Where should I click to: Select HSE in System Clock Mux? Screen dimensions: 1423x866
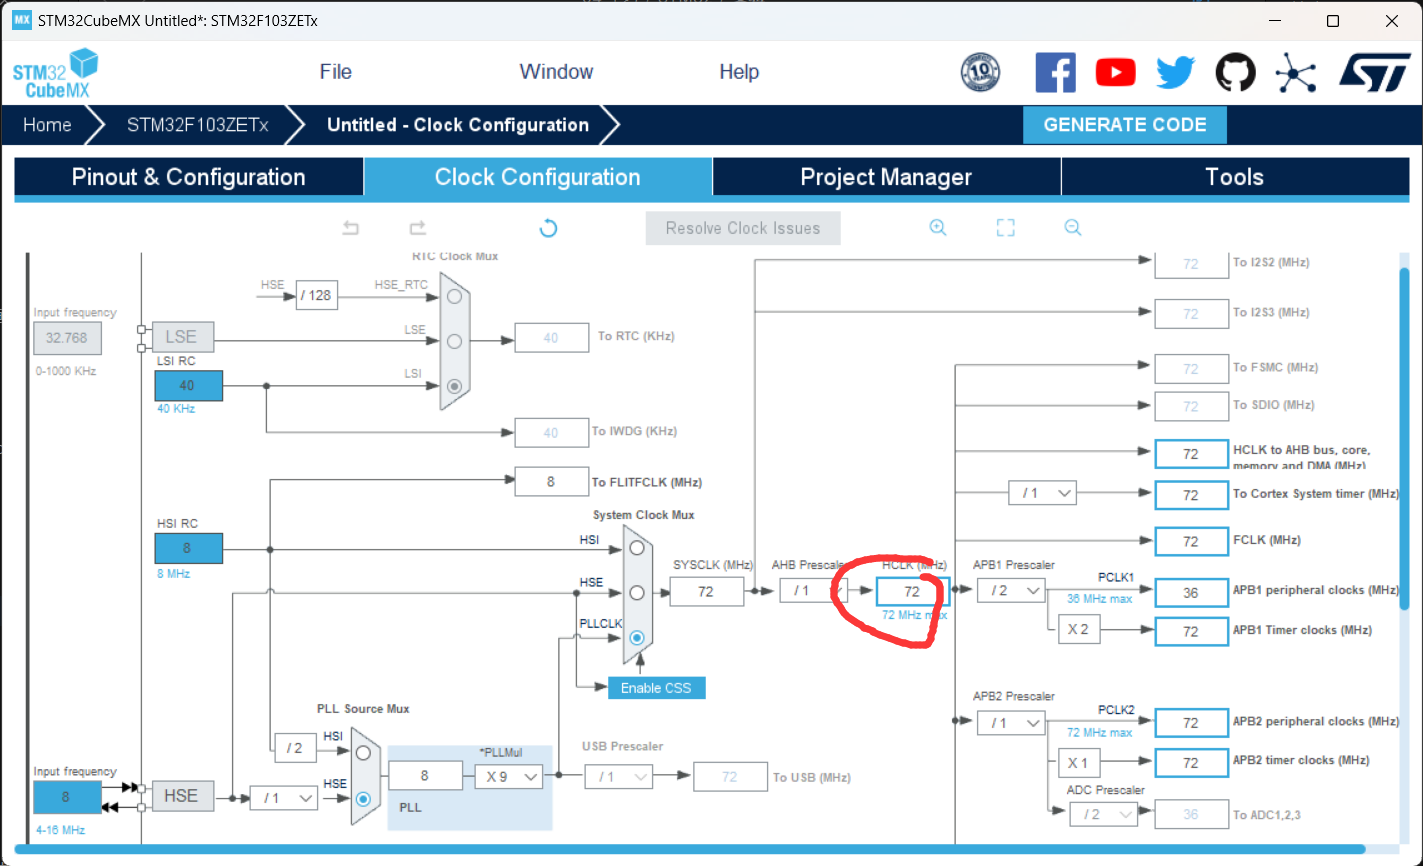tap(637, 593)
